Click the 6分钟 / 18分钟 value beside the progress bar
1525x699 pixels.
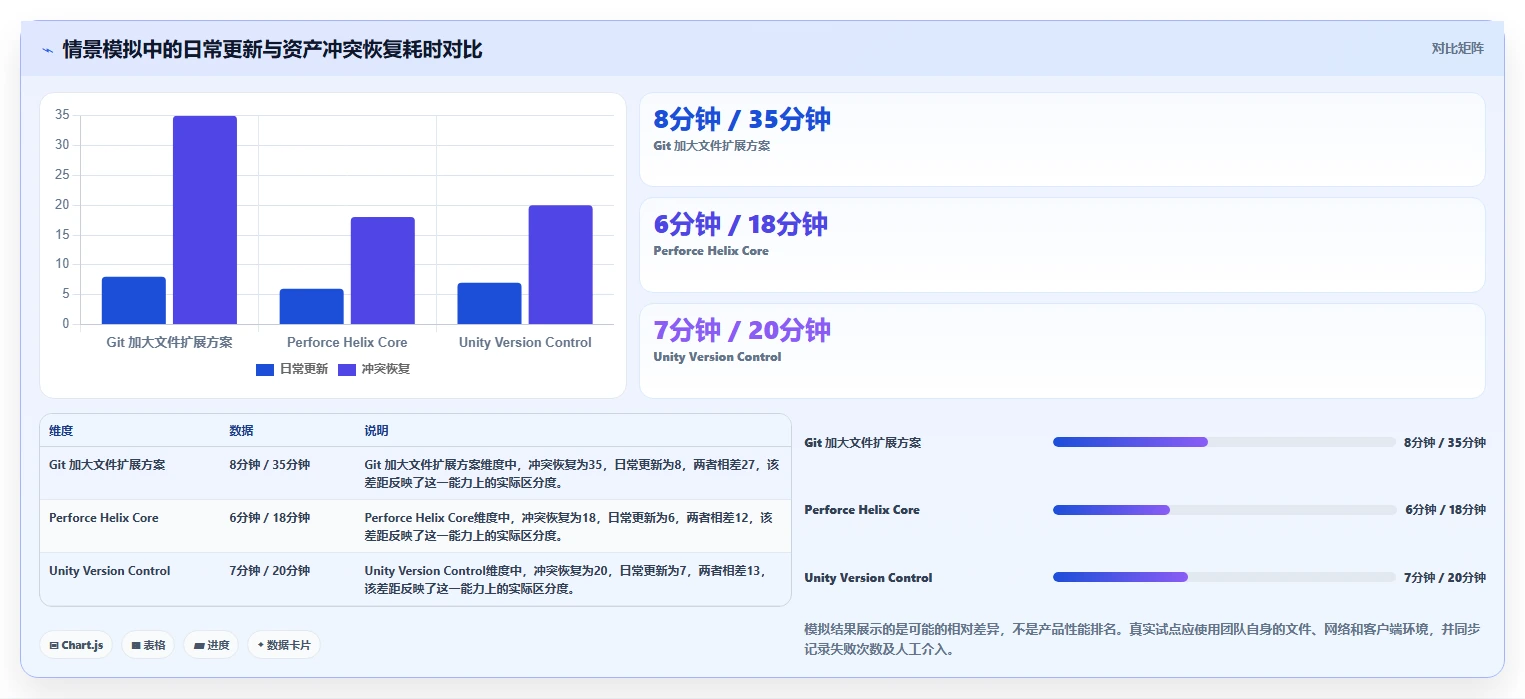(1445, 510)
